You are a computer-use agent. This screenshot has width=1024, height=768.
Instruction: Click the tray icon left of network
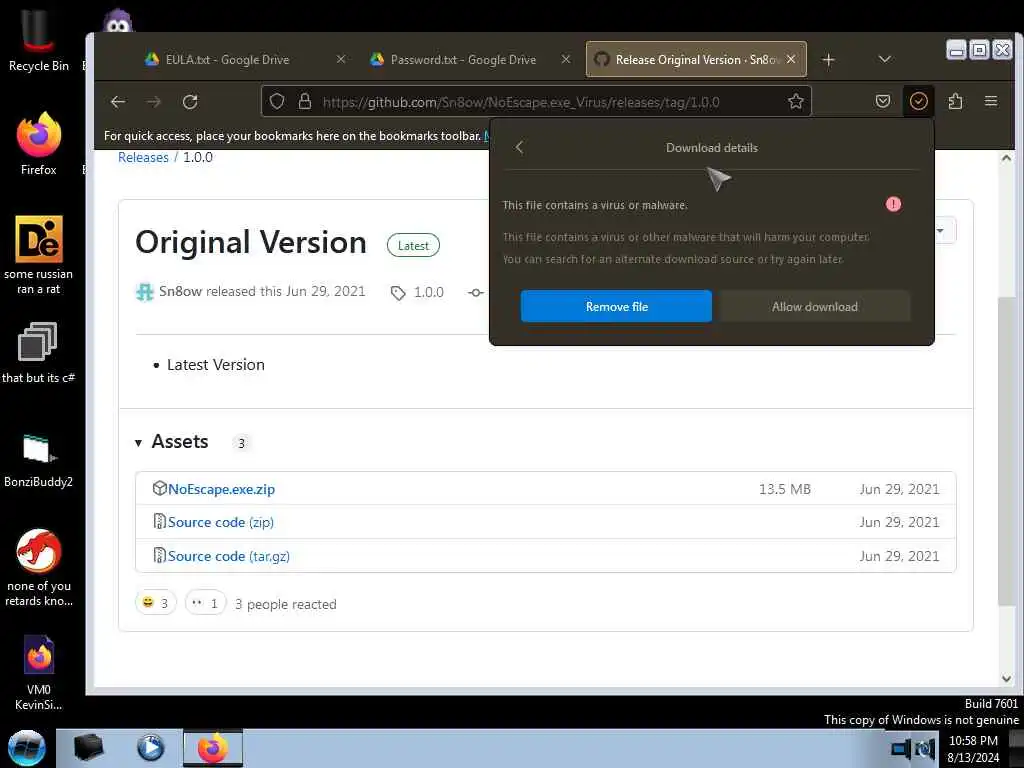pos(901,750)
